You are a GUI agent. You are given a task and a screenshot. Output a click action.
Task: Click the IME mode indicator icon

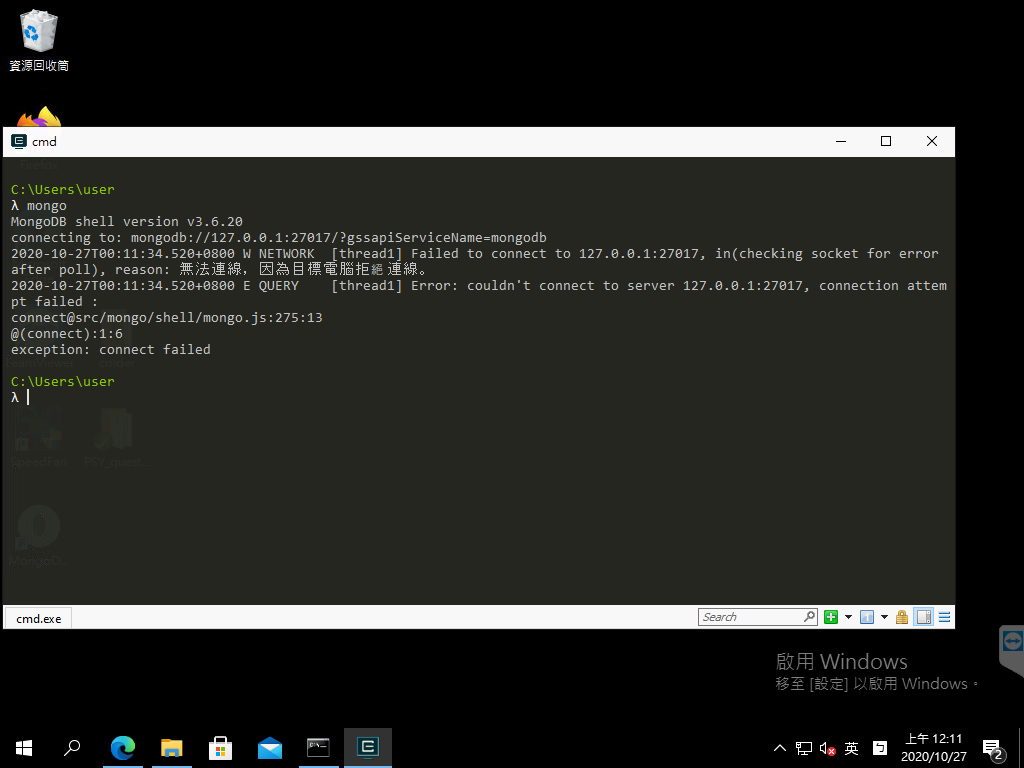[880, 748]
